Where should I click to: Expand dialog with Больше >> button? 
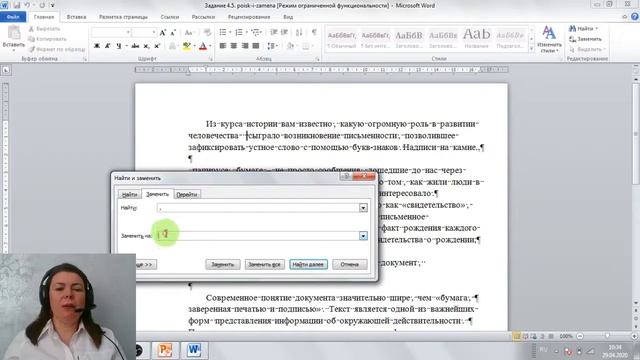point(146,264)
